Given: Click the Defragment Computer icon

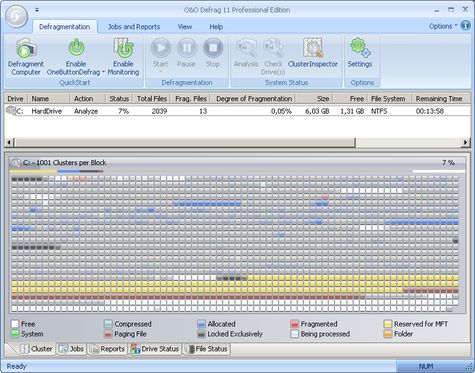Looking at the screenshot, I should [26, 48].
